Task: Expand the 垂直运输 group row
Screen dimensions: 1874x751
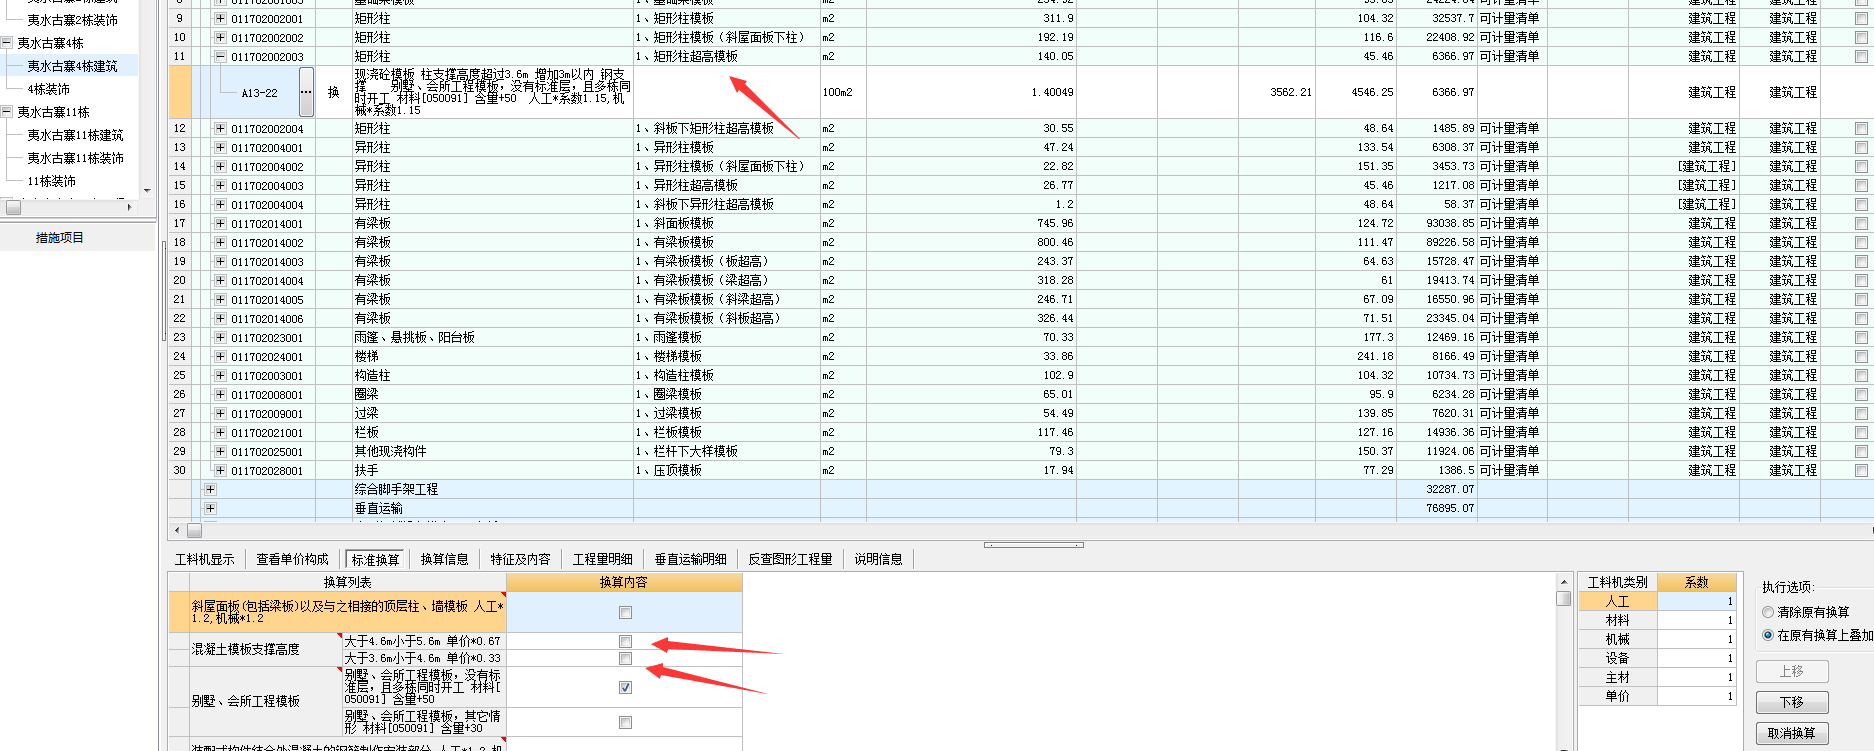Action: click(210, 509)
